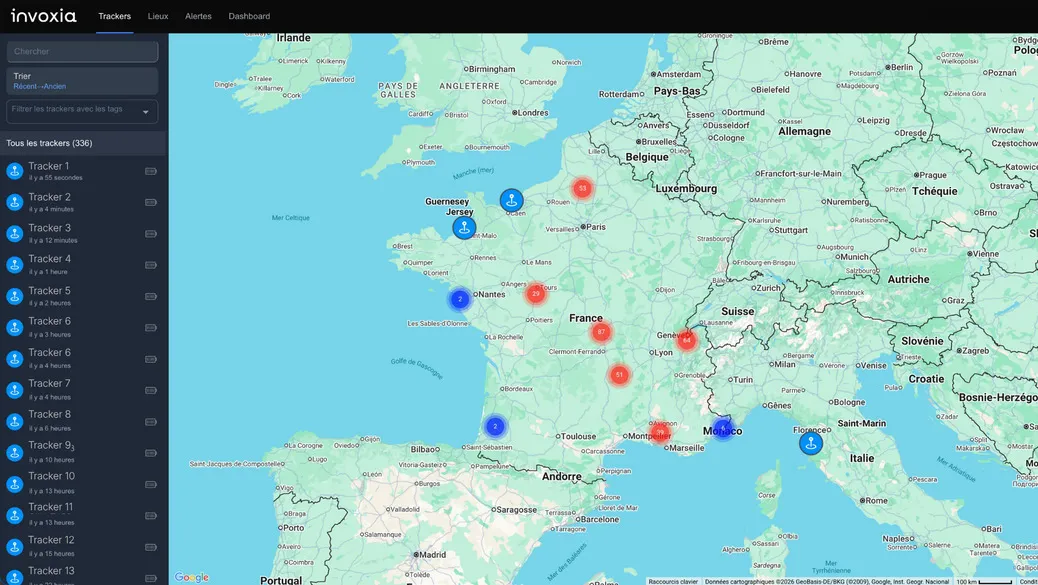
Task: Click the Tracker 5 pin icon
Action: 15,296
